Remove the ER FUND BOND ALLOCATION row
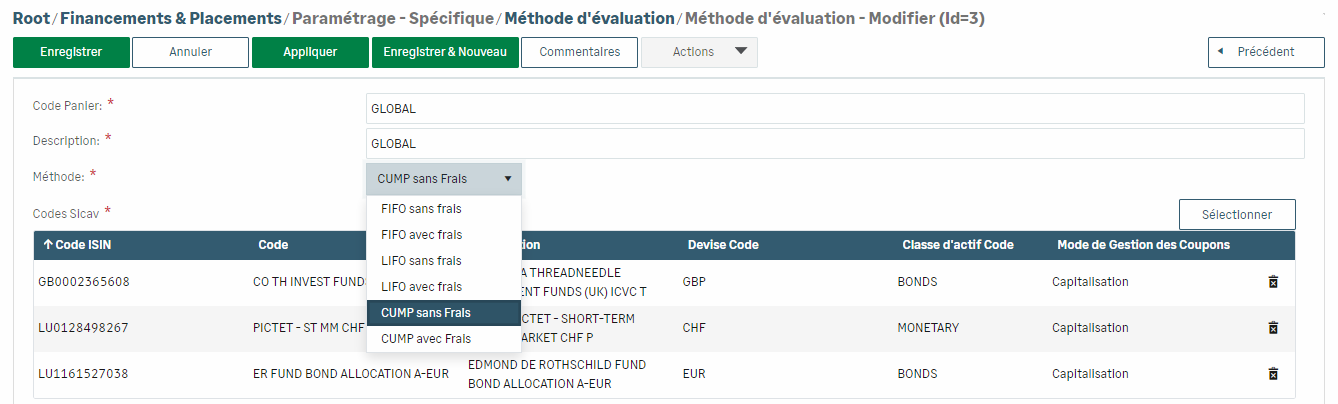1338x404 pixels. 1273,374
